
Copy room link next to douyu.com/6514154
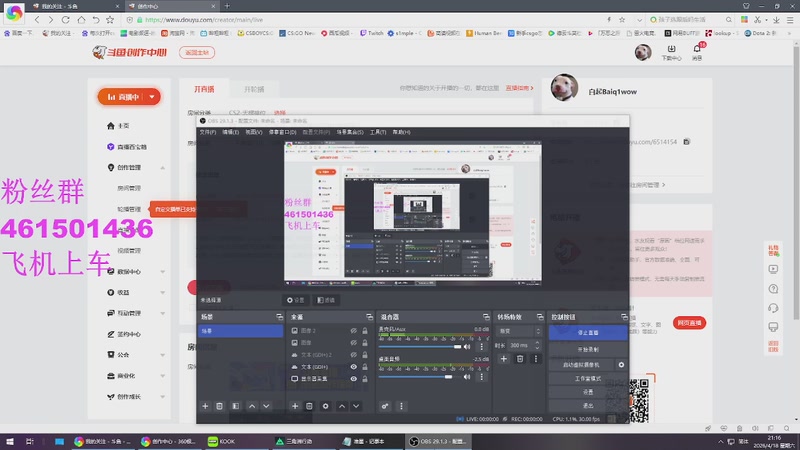tap(687, 141)
